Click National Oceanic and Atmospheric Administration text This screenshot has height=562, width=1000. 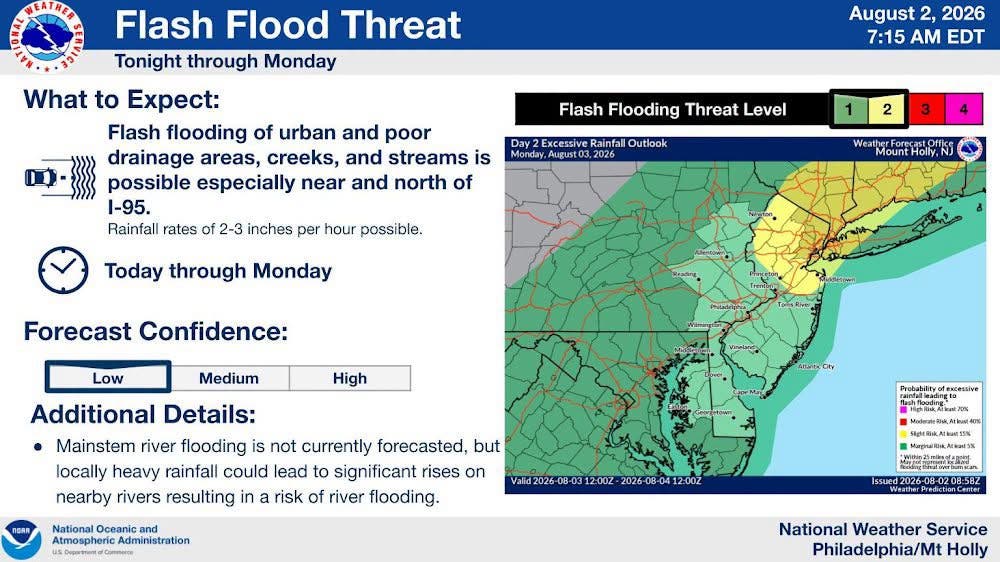point(121,535)
